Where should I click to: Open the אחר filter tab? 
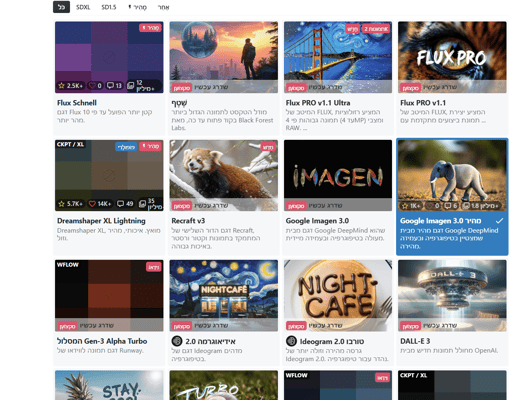163,7
